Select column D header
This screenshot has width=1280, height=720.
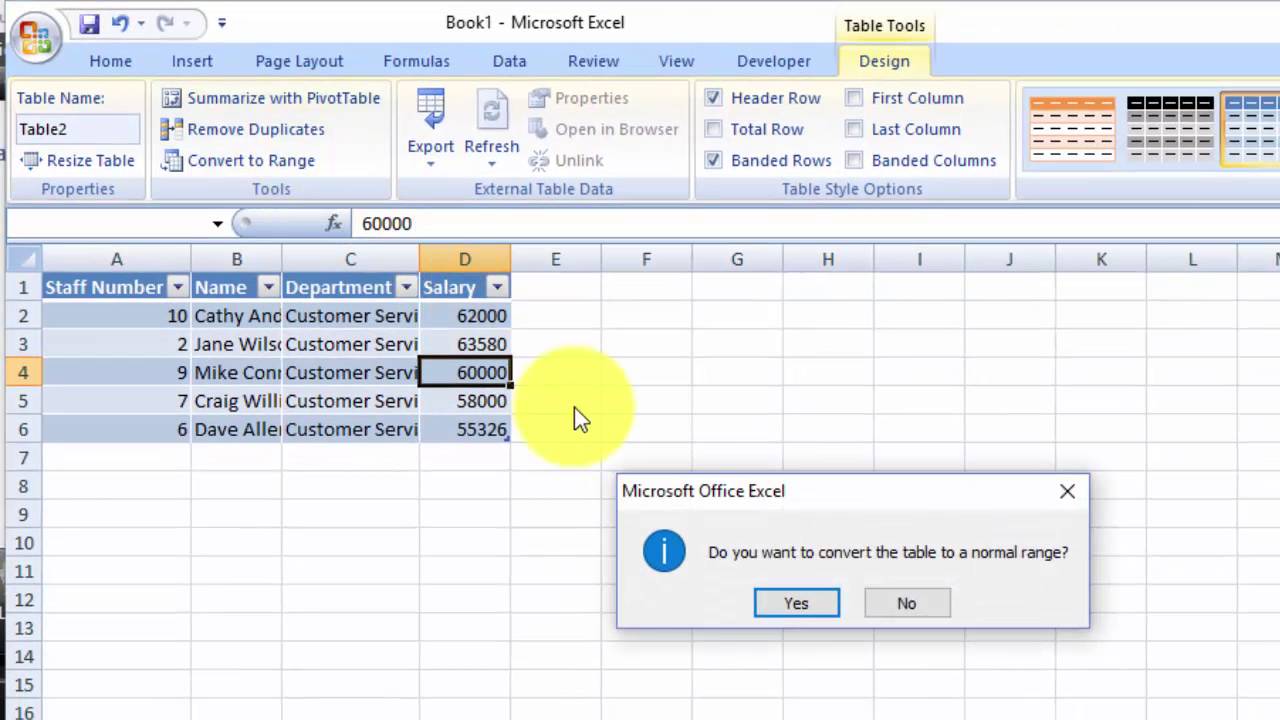(x=465, y=259)
